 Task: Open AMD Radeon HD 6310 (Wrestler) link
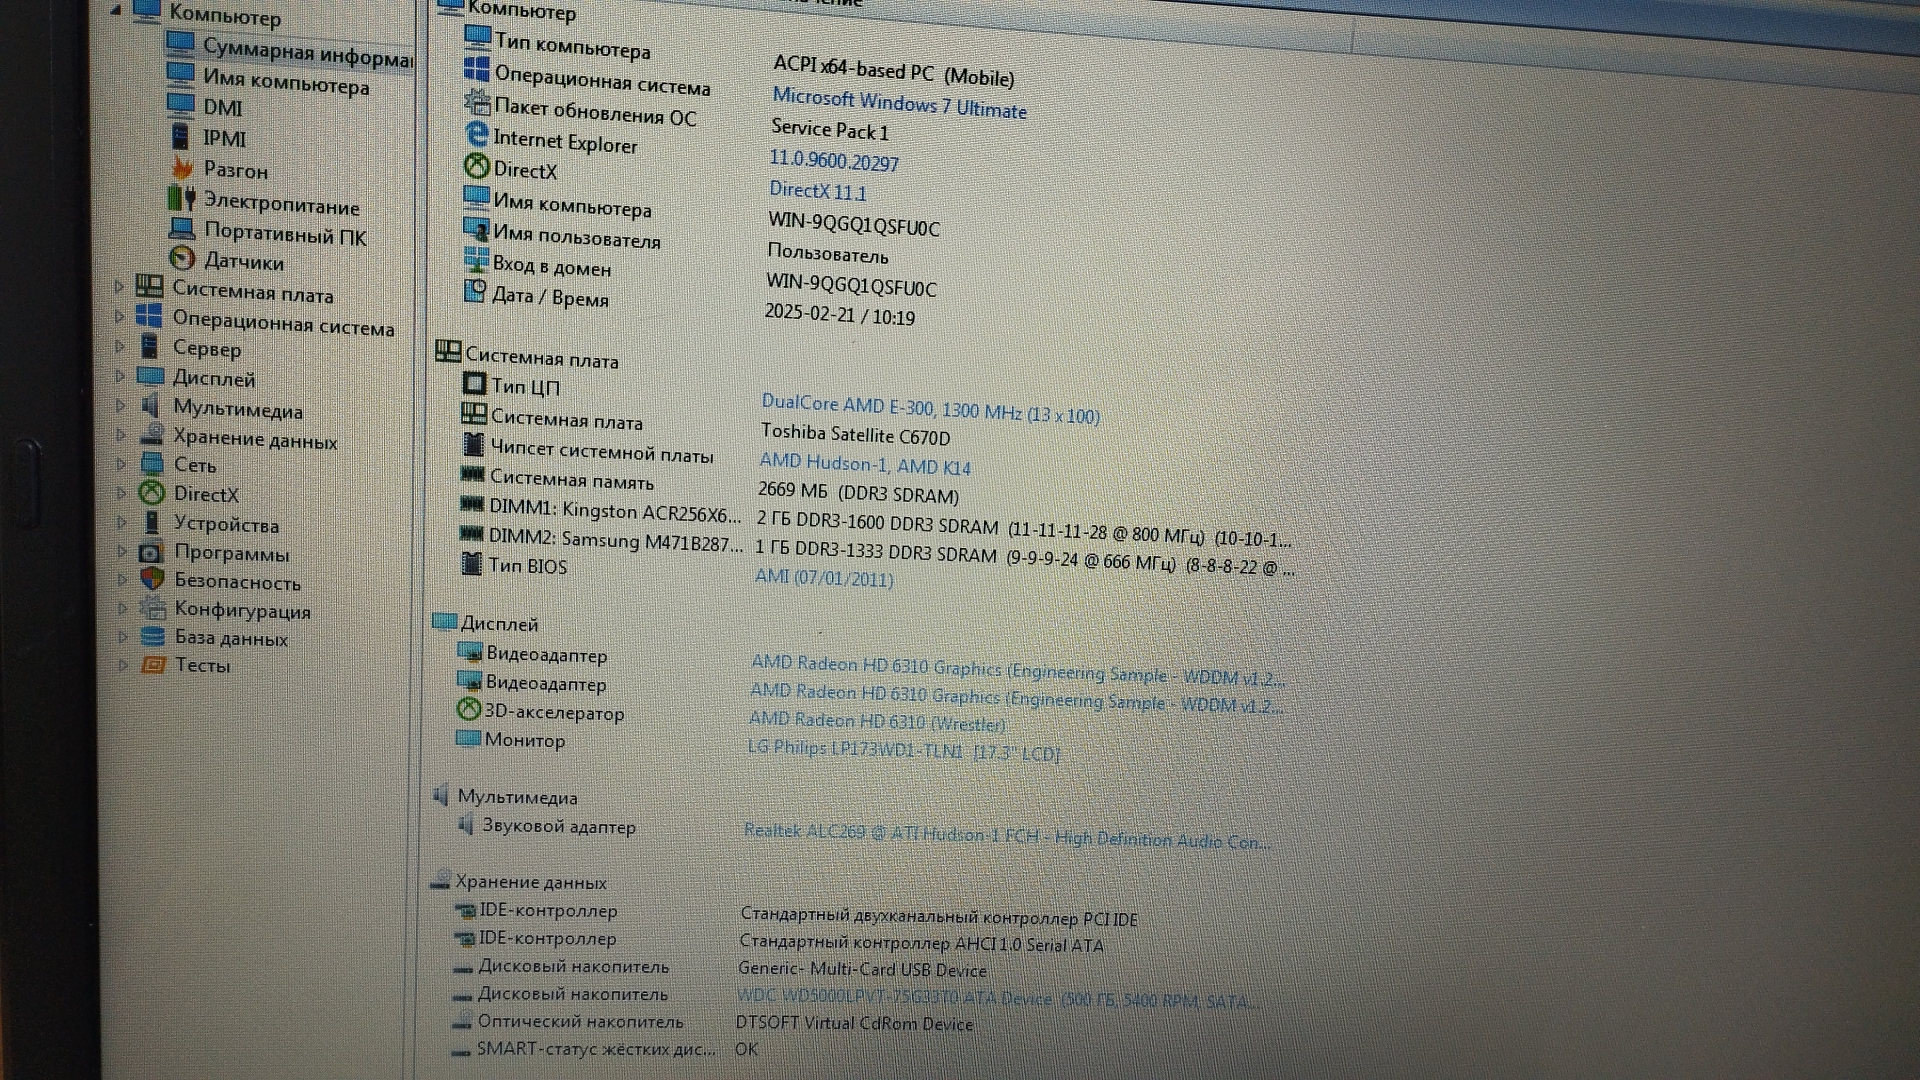(x=877, y=720)
